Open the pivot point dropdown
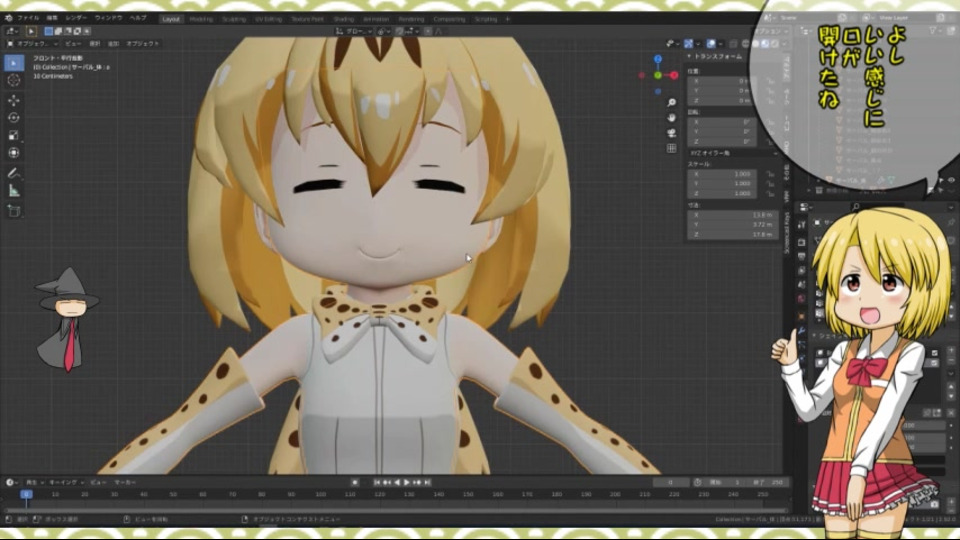Screen dimensions: 960x540 point(383,31)
